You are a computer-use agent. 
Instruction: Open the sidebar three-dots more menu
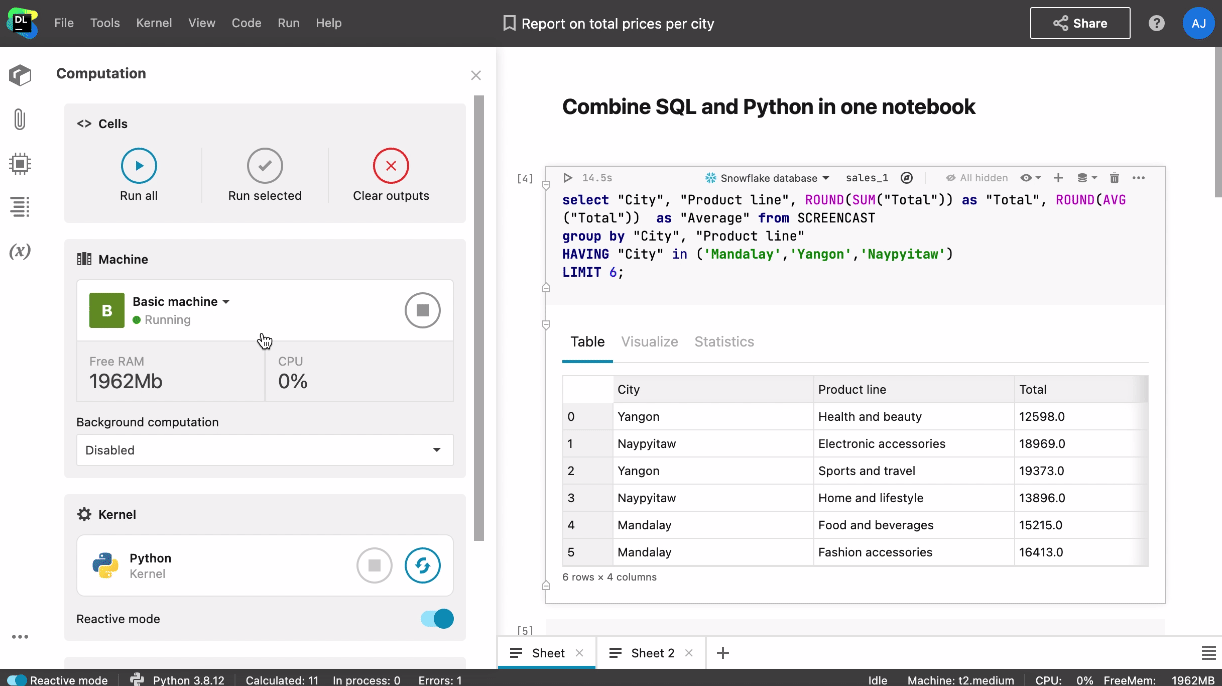pyautogui.click(x=20, y=637)
